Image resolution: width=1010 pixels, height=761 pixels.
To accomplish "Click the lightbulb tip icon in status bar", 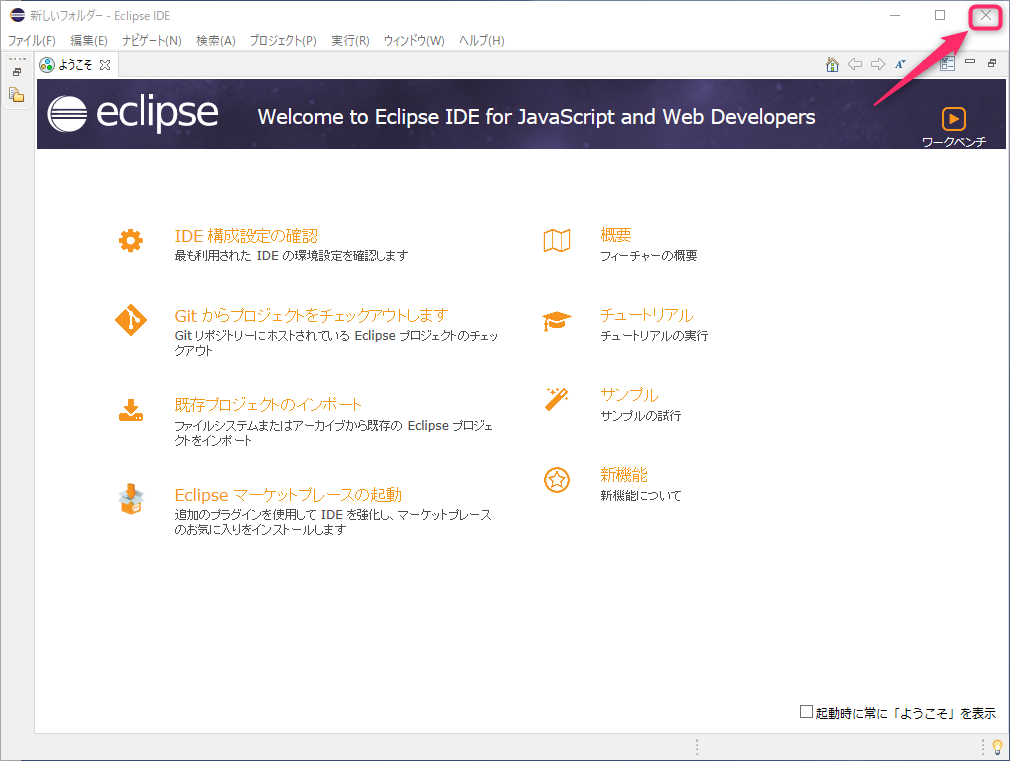I will (x=997, y=747).
